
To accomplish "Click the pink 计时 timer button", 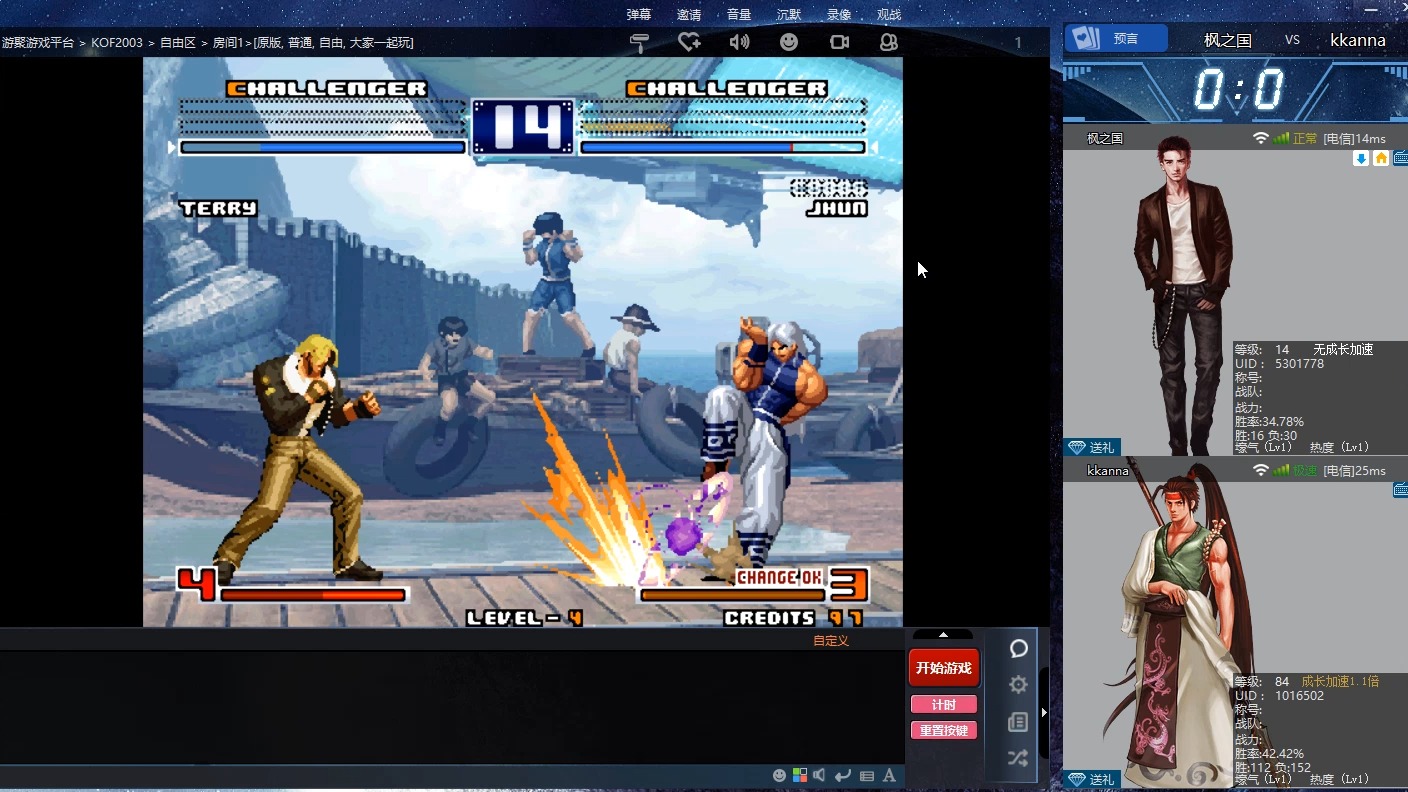I will (943, 704).
